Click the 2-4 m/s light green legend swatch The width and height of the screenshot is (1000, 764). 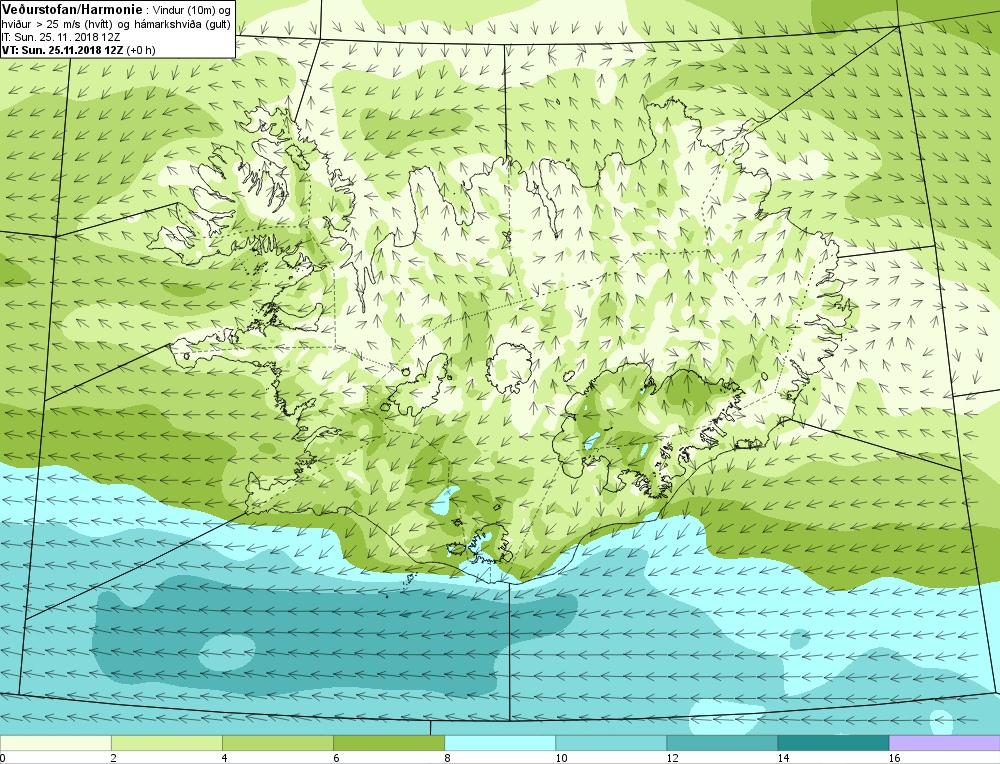[x=166, y=743]
